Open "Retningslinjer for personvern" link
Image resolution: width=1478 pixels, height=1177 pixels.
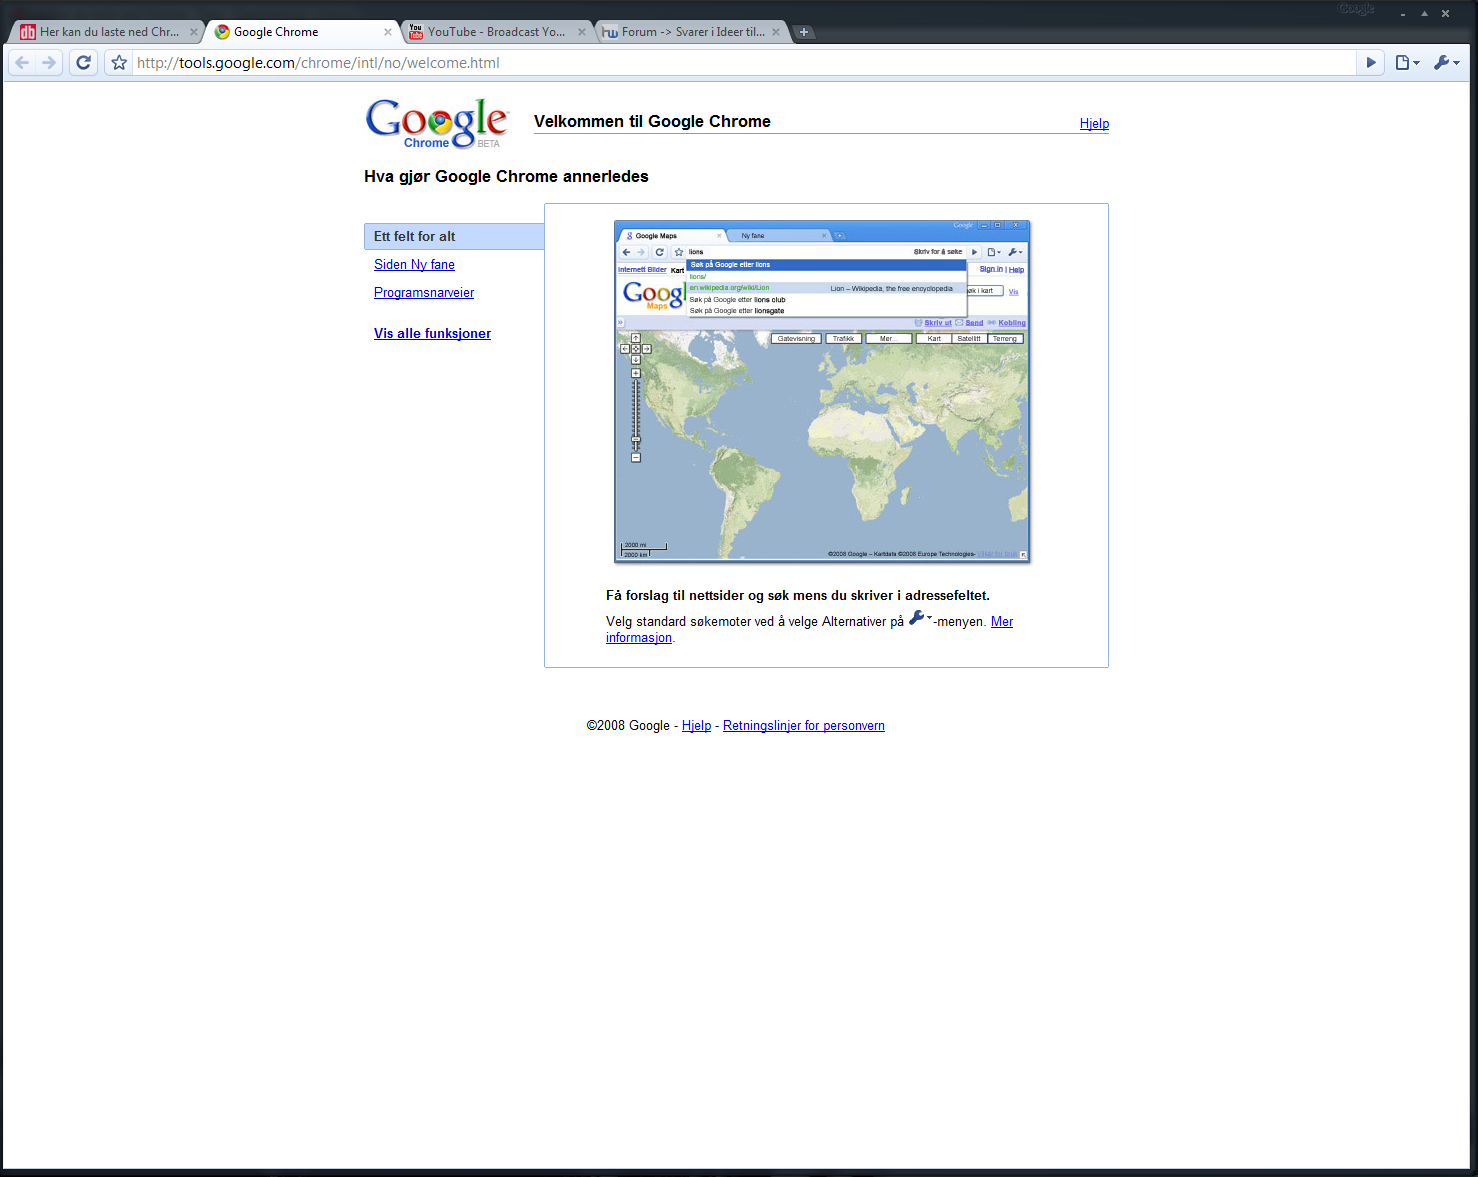(804, 726)
